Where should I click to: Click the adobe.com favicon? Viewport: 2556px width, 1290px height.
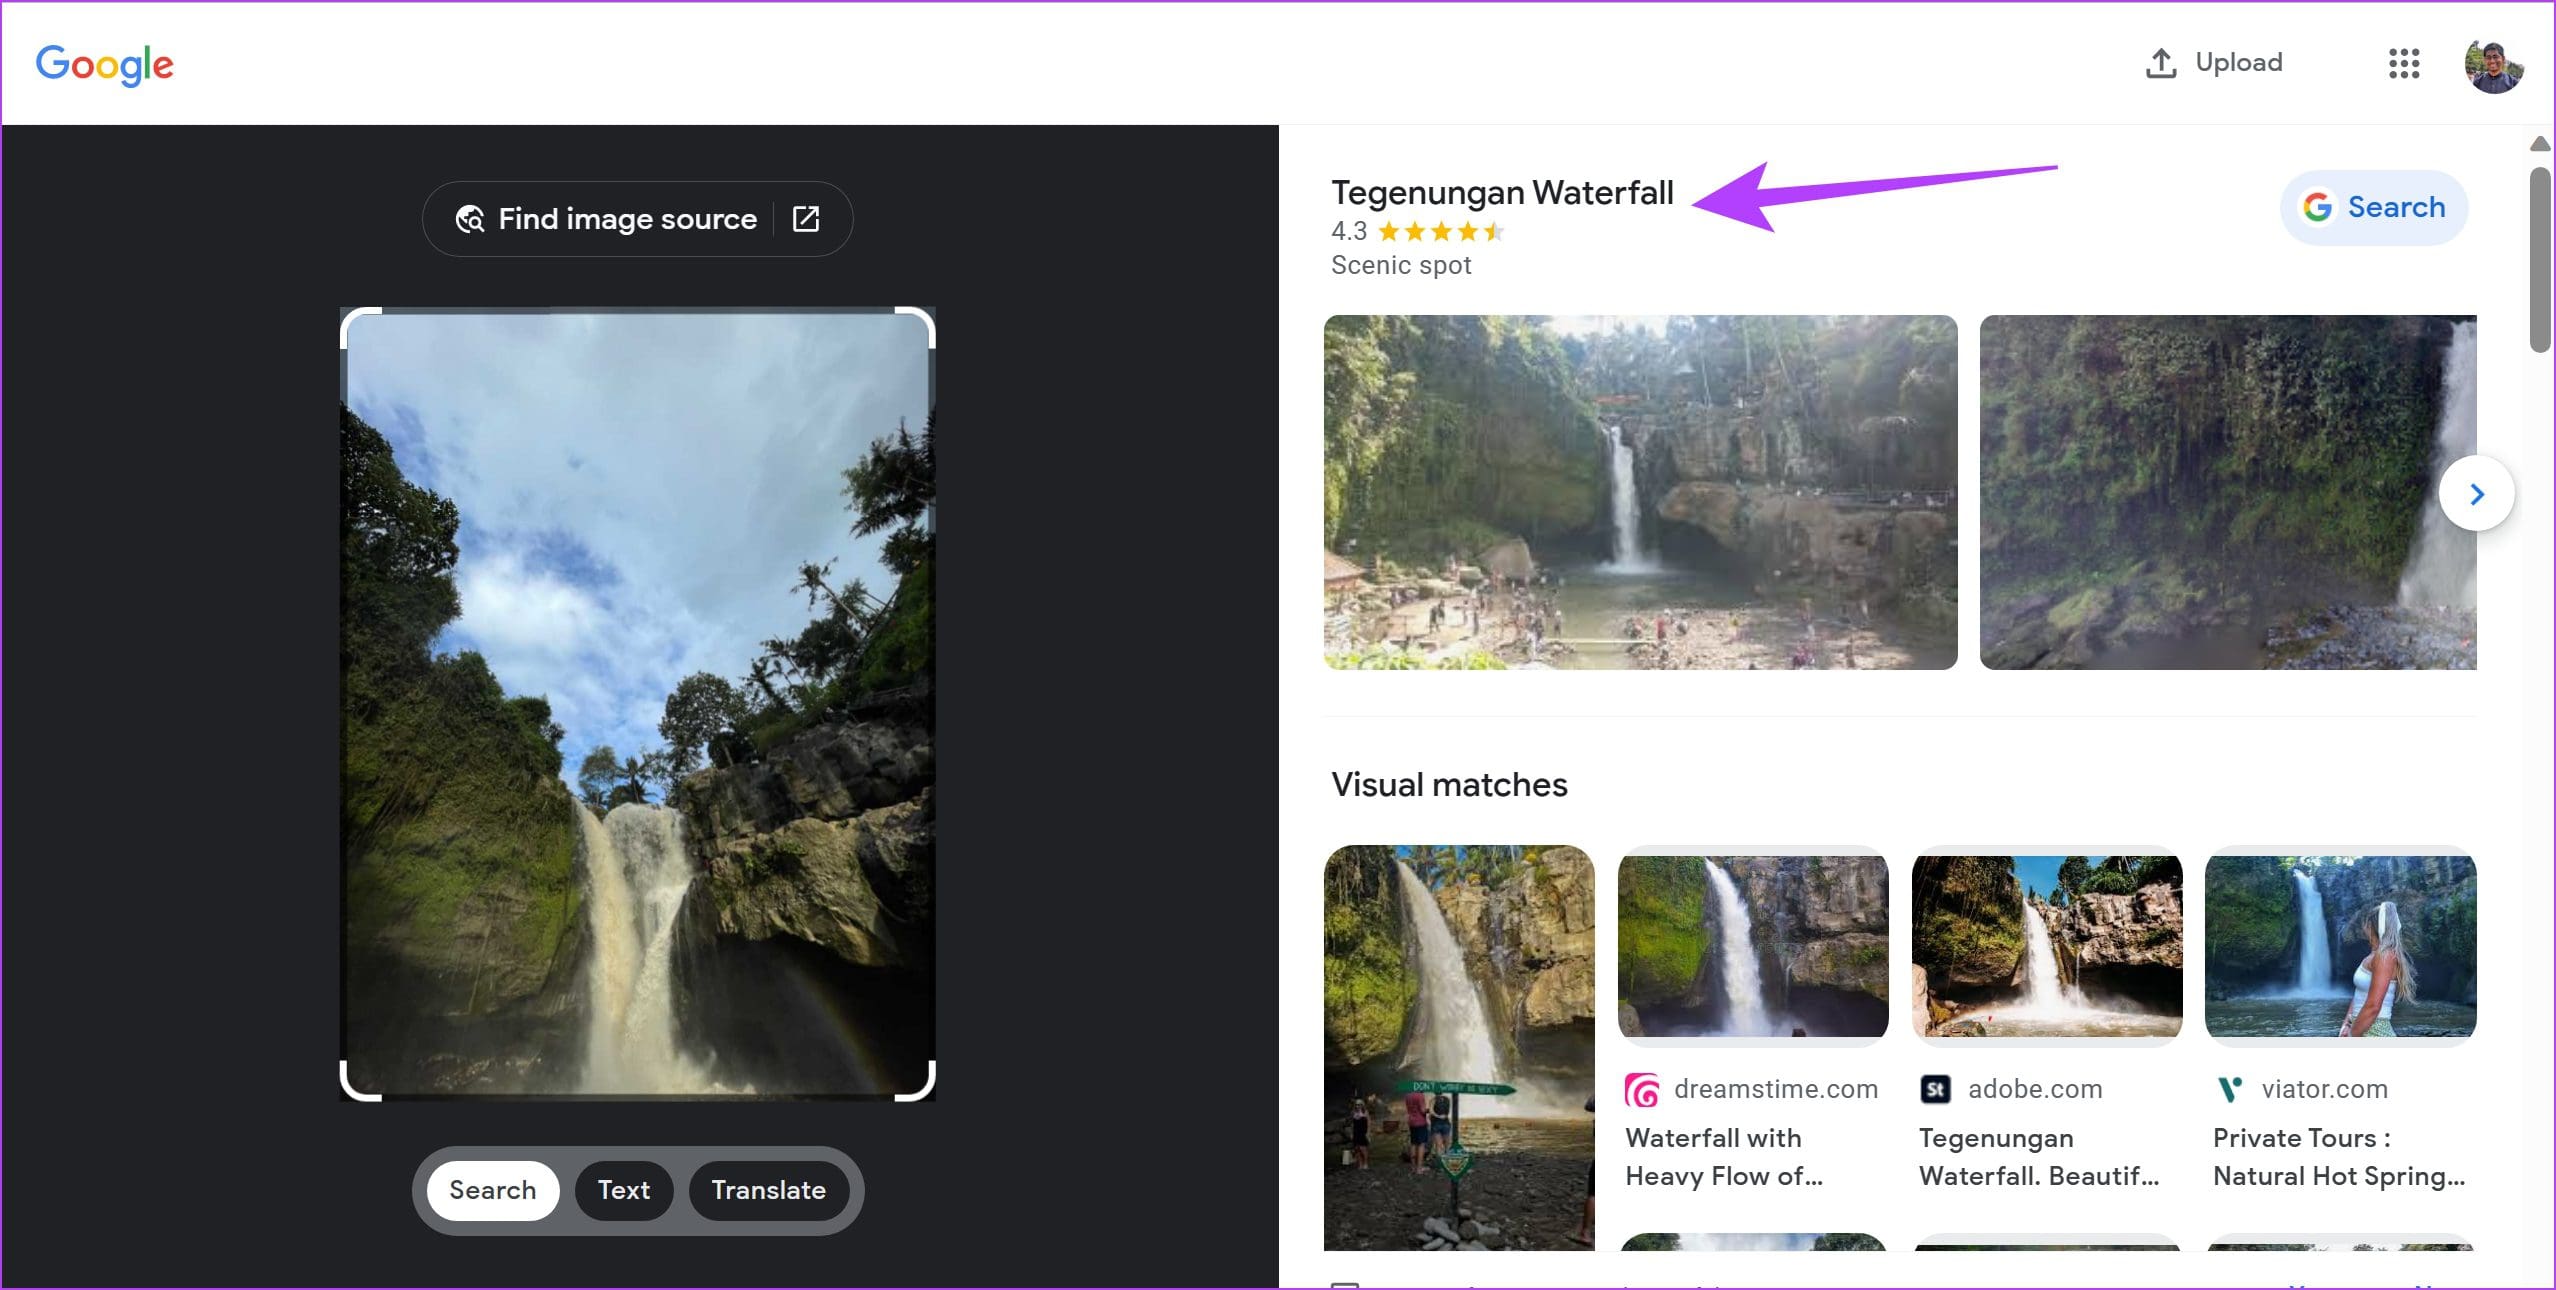1935,1089
